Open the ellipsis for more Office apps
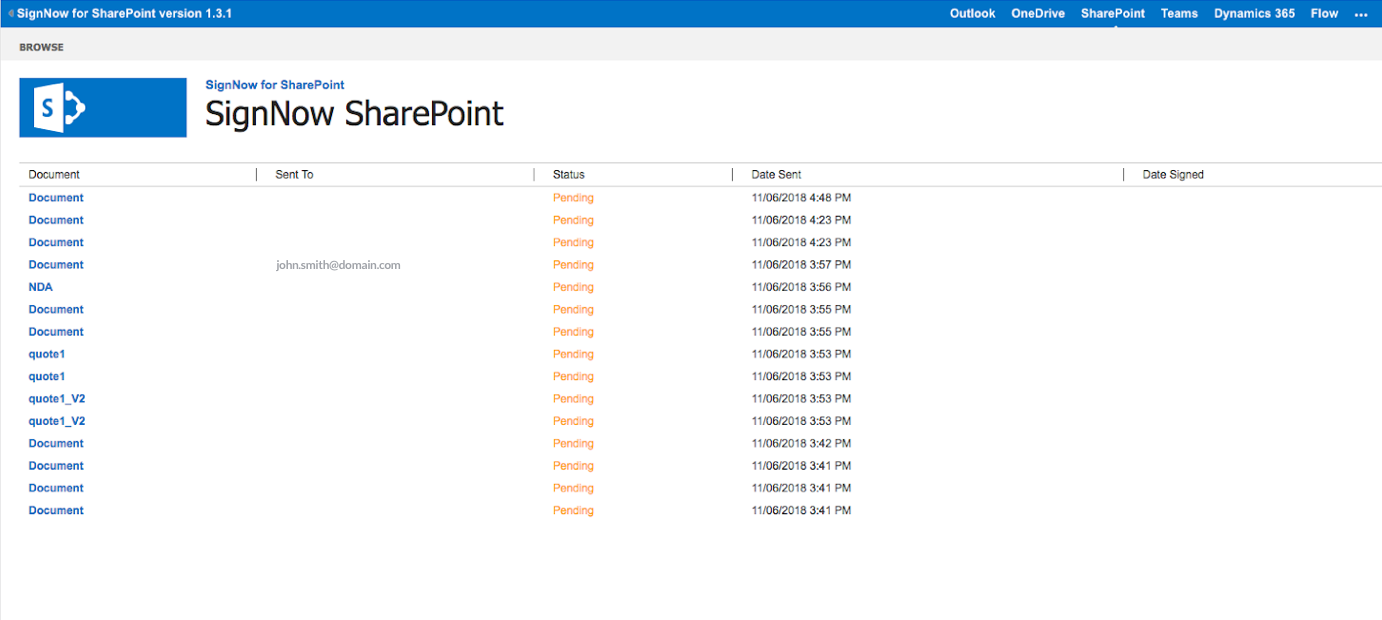1382x620 pixels. coord(1361,13)
